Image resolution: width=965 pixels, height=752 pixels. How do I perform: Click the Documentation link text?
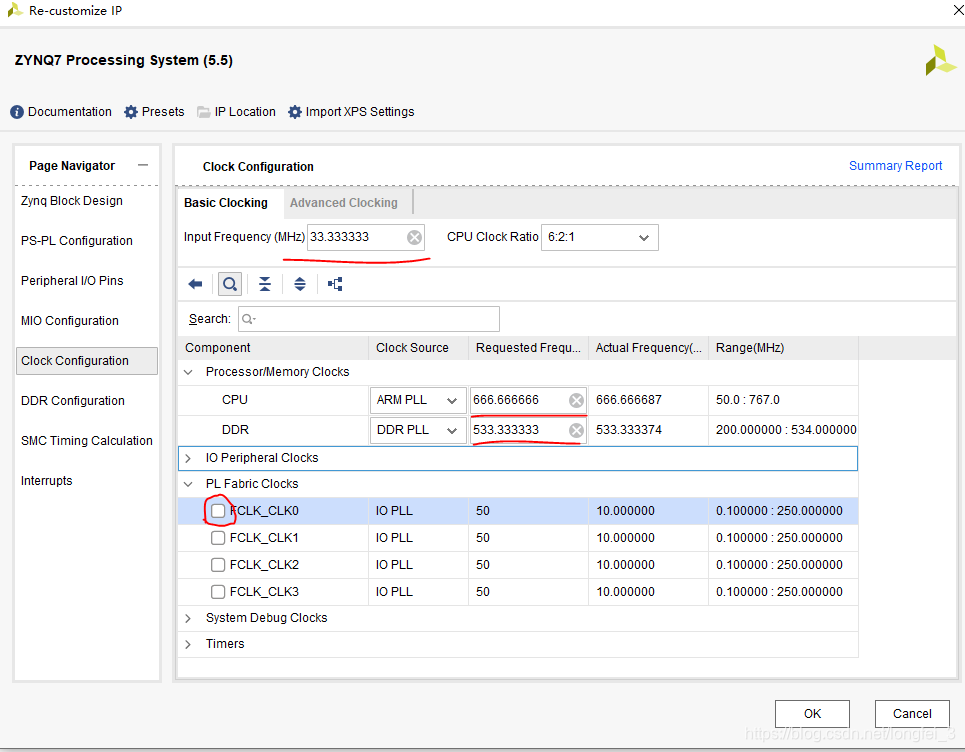point(70,112)
